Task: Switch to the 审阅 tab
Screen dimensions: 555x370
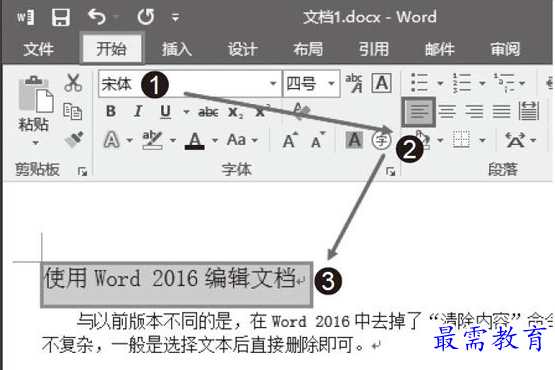Action: (x=505, y=49)
